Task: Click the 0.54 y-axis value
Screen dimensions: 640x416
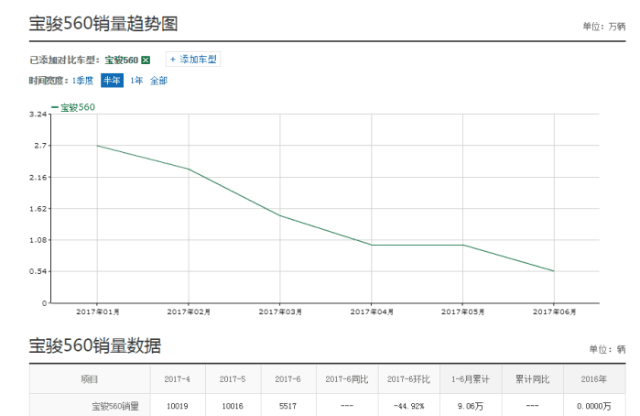Action: 38,271
